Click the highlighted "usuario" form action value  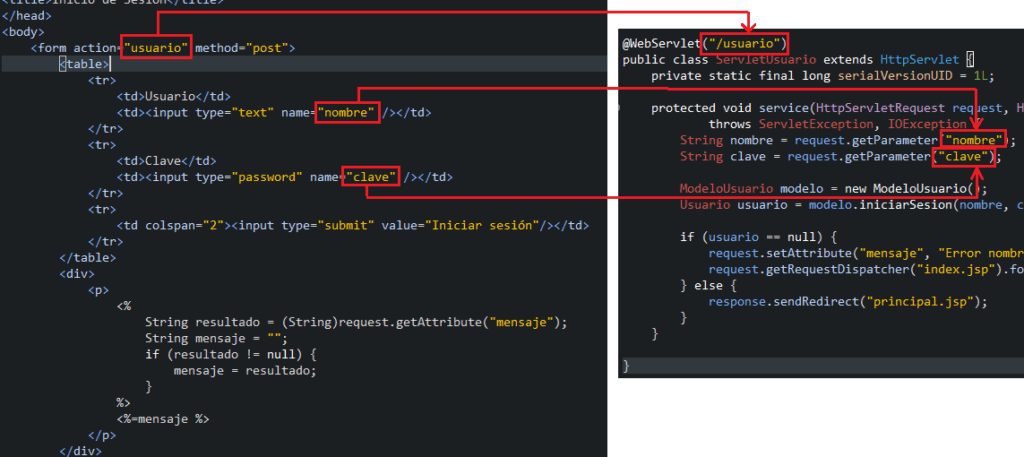tap(156, 48)
